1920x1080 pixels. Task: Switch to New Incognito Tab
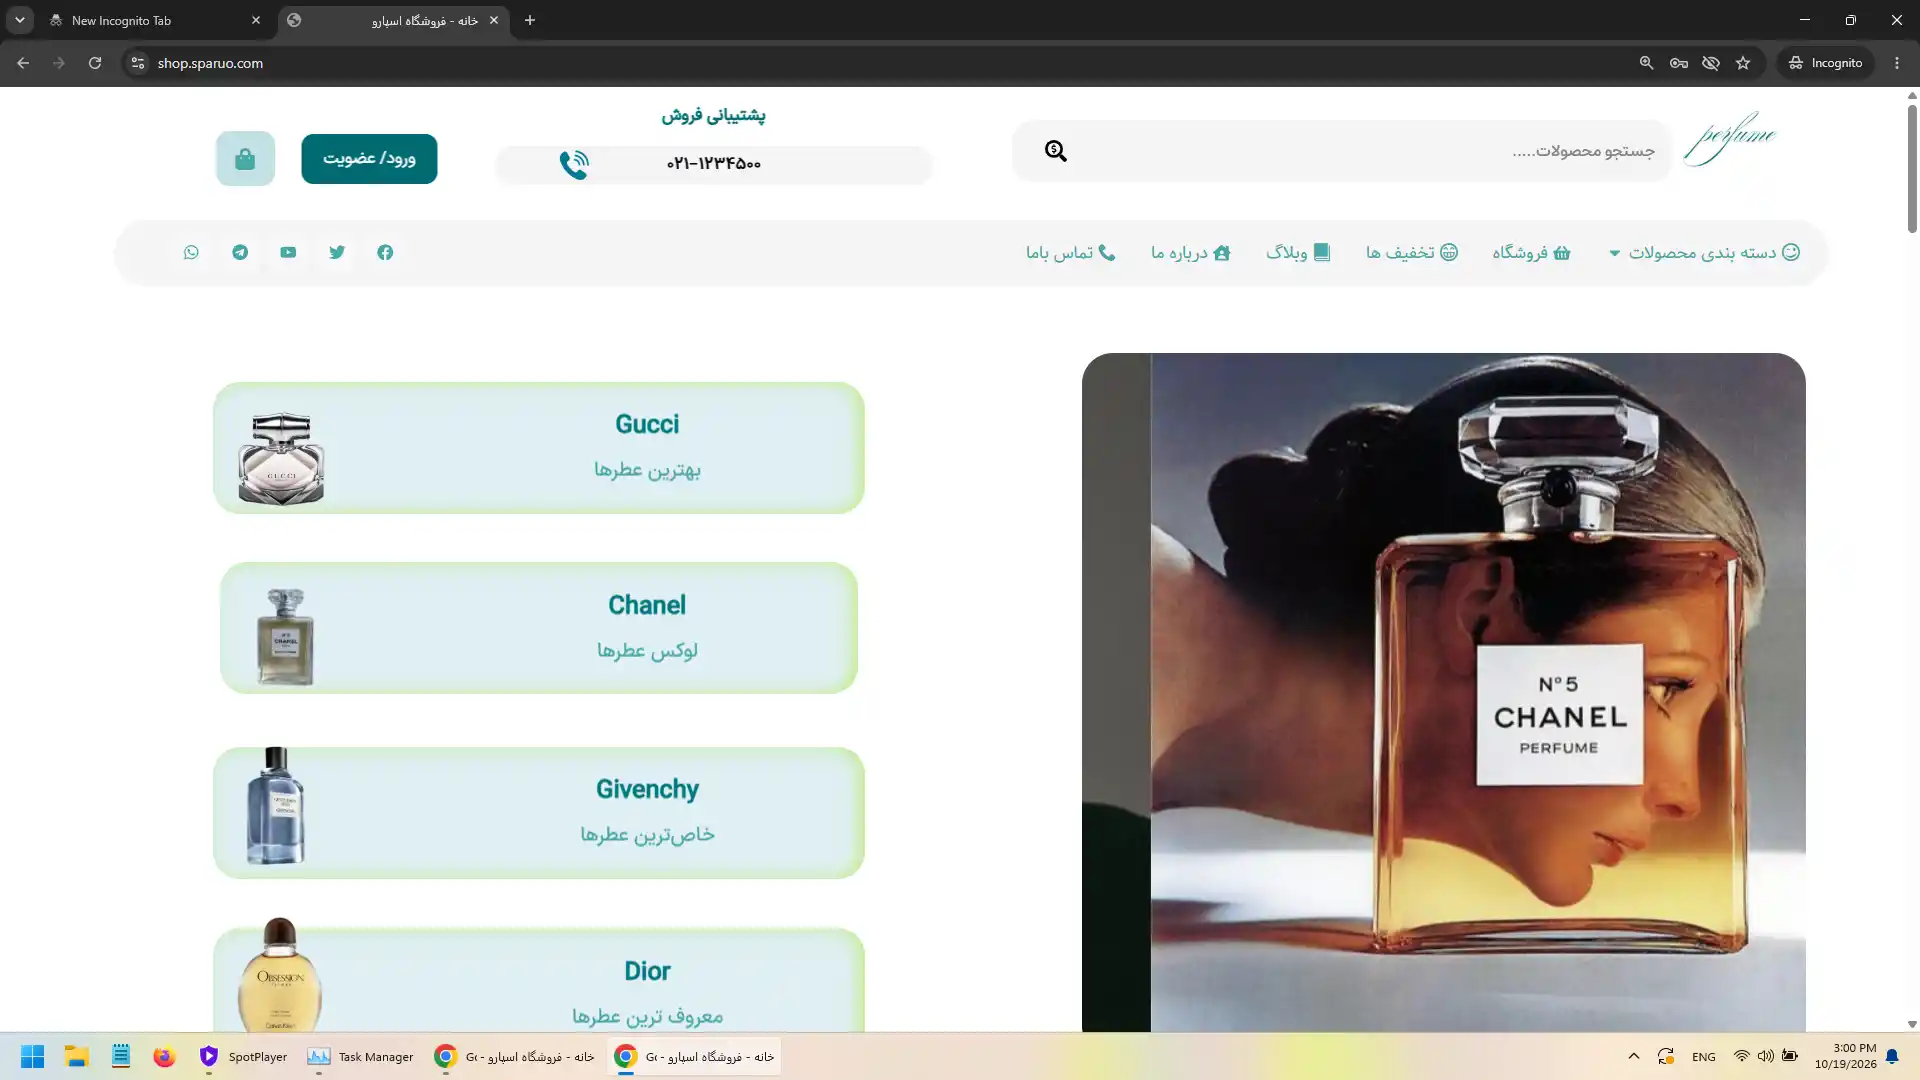(x=155, y=20)
